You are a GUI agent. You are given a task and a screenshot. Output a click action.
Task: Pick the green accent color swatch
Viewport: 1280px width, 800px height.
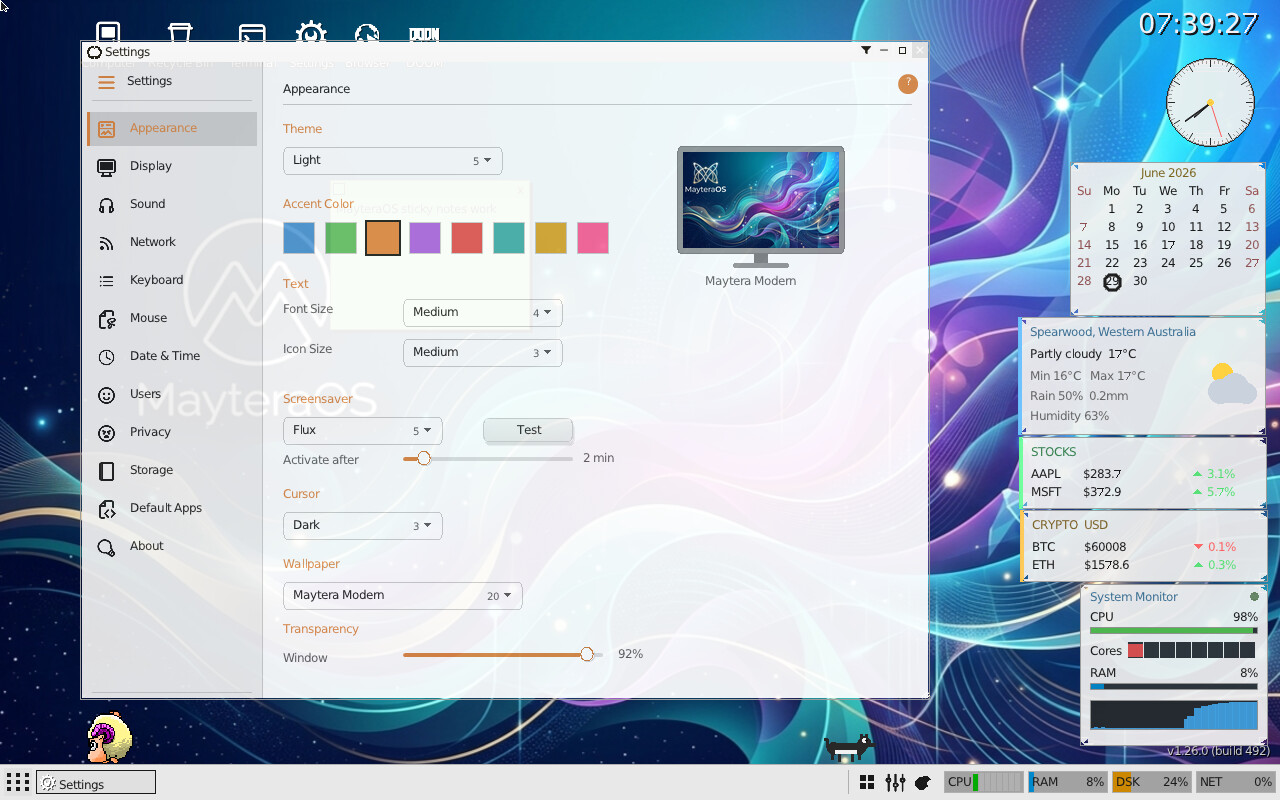tap(341, 238)
